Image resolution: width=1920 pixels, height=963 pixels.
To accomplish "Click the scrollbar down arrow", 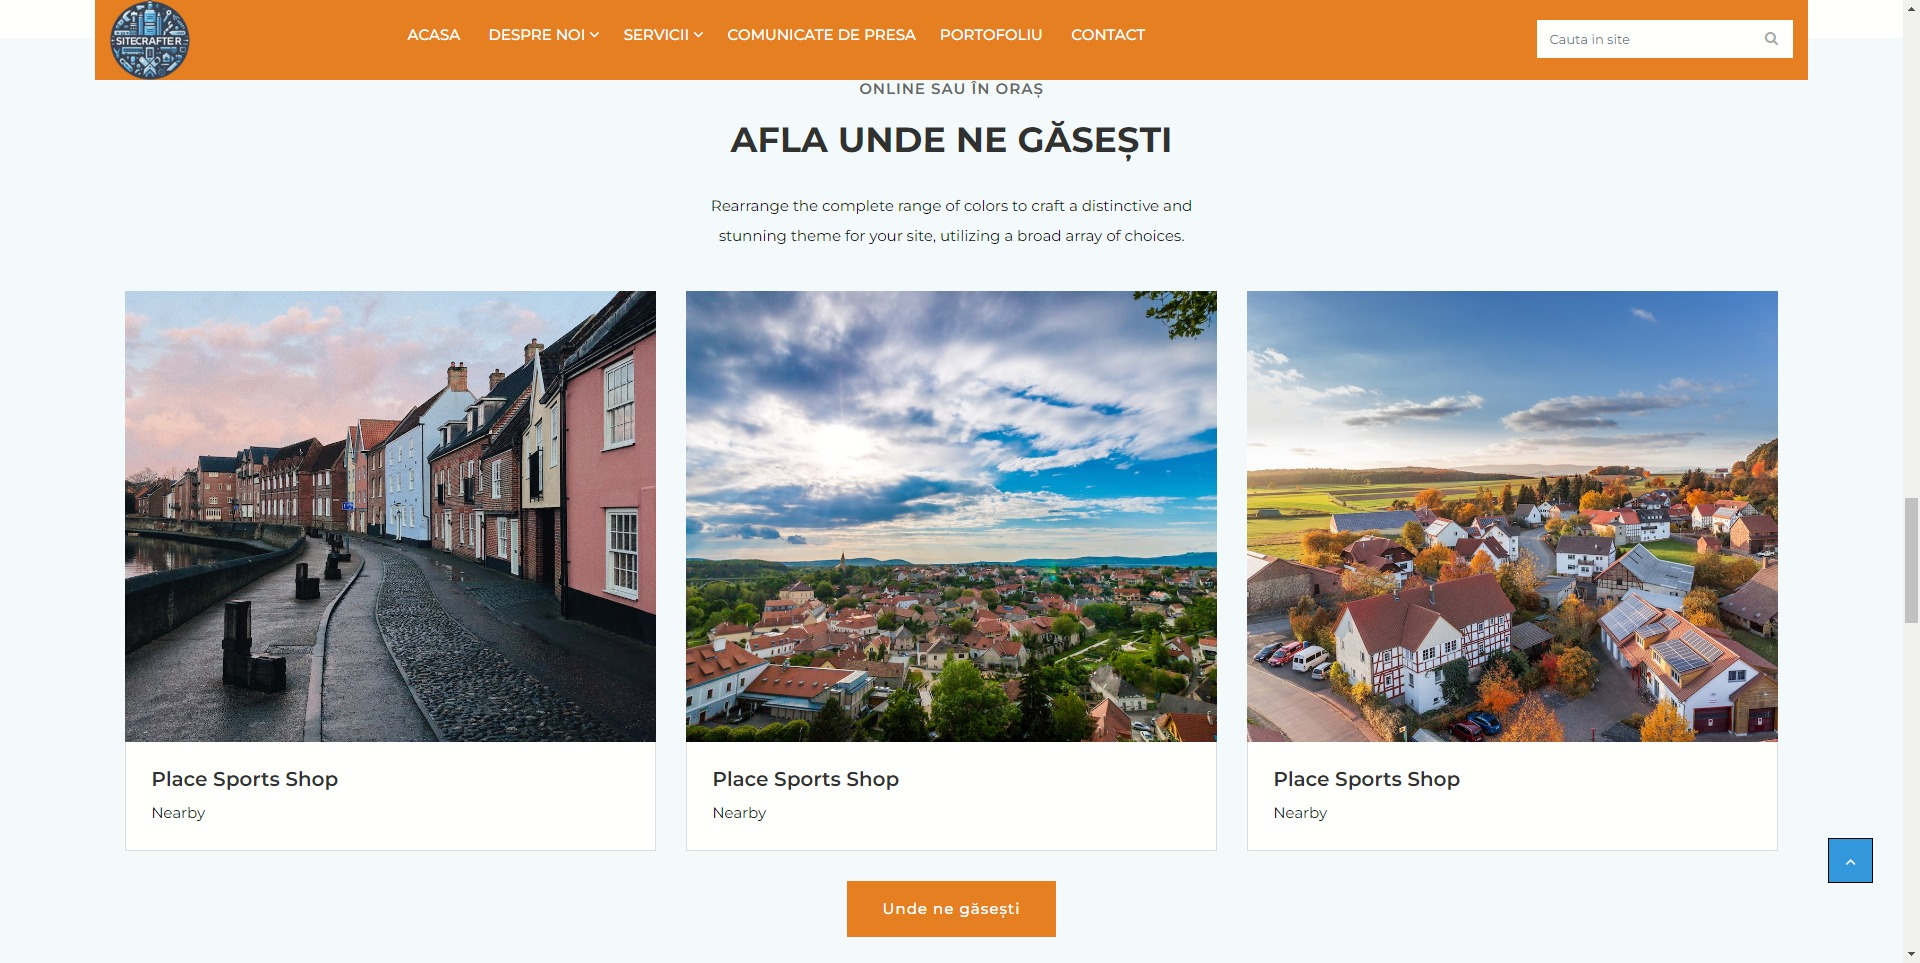I will click(1911, 953).
